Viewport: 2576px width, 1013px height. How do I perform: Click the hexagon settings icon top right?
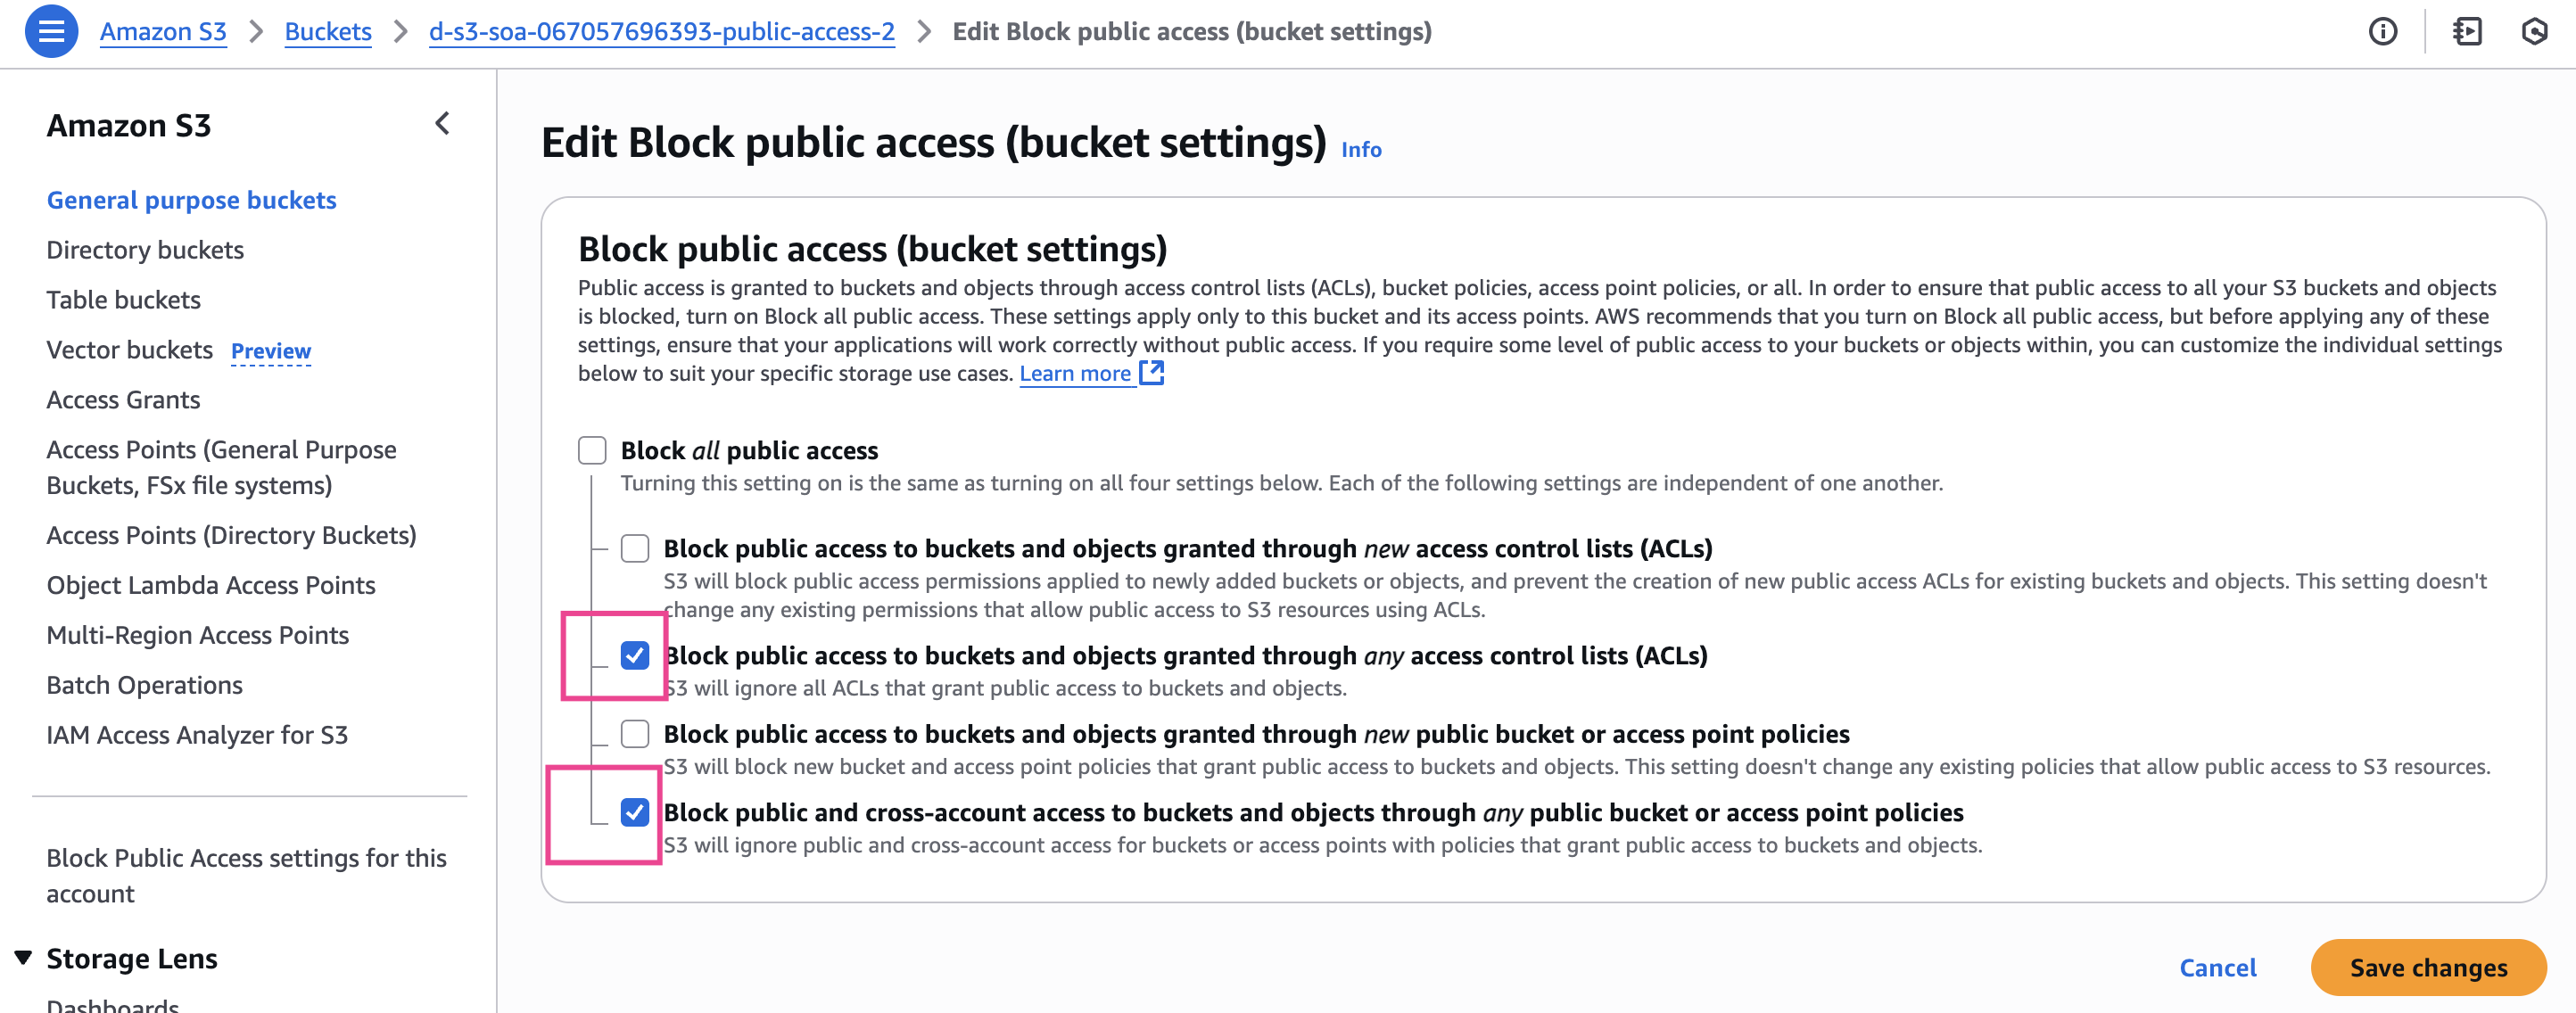coord(2534,32)
